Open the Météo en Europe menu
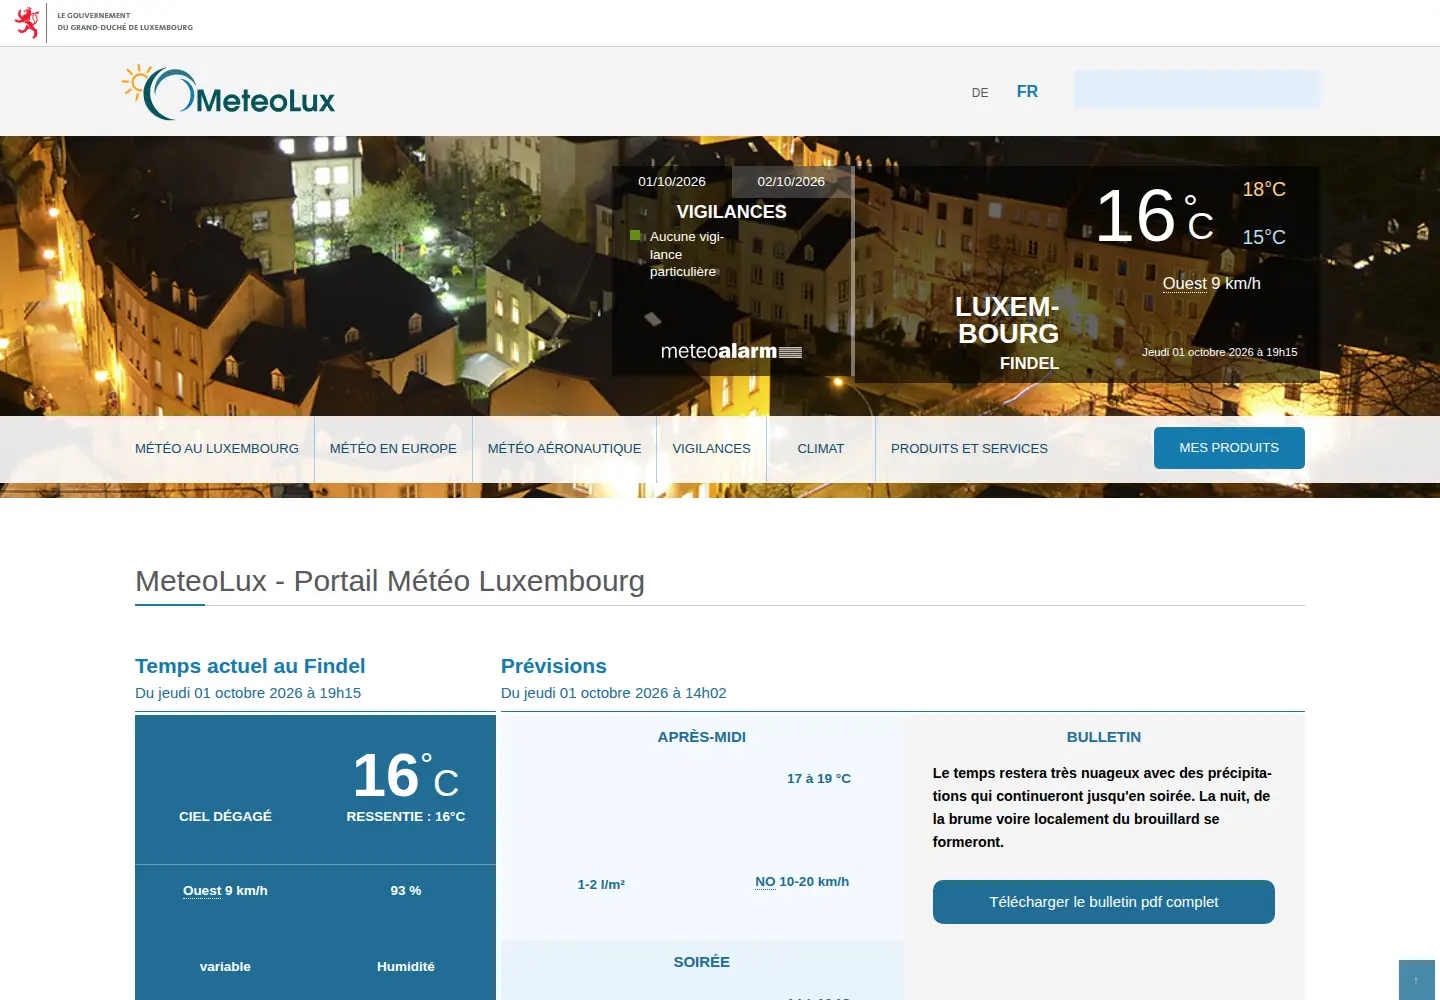The width and height of the screenshot is (1440, 1000). [393, 449]
